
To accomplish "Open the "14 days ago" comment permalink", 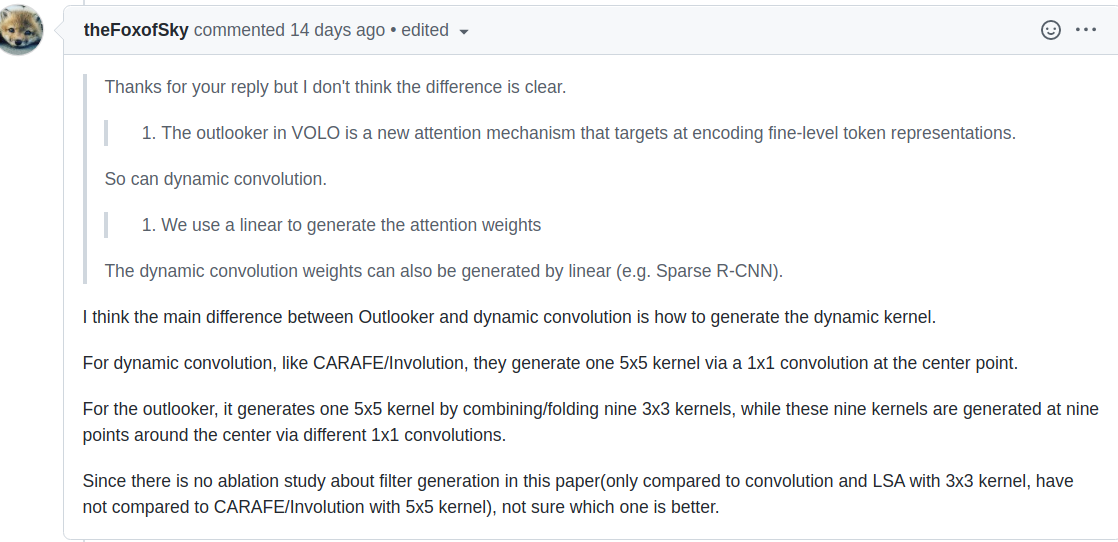I will pos(337,30).
